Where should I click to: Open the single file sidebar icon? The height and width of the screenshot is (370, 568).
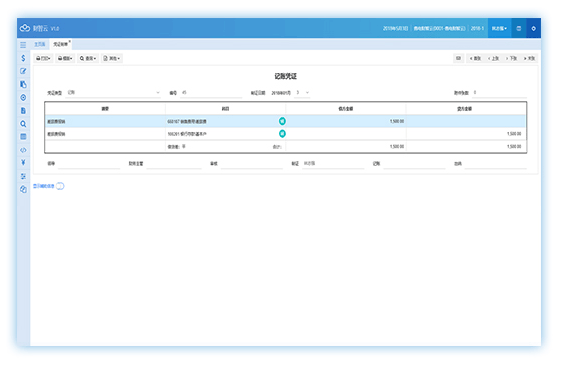click(23, 111)
